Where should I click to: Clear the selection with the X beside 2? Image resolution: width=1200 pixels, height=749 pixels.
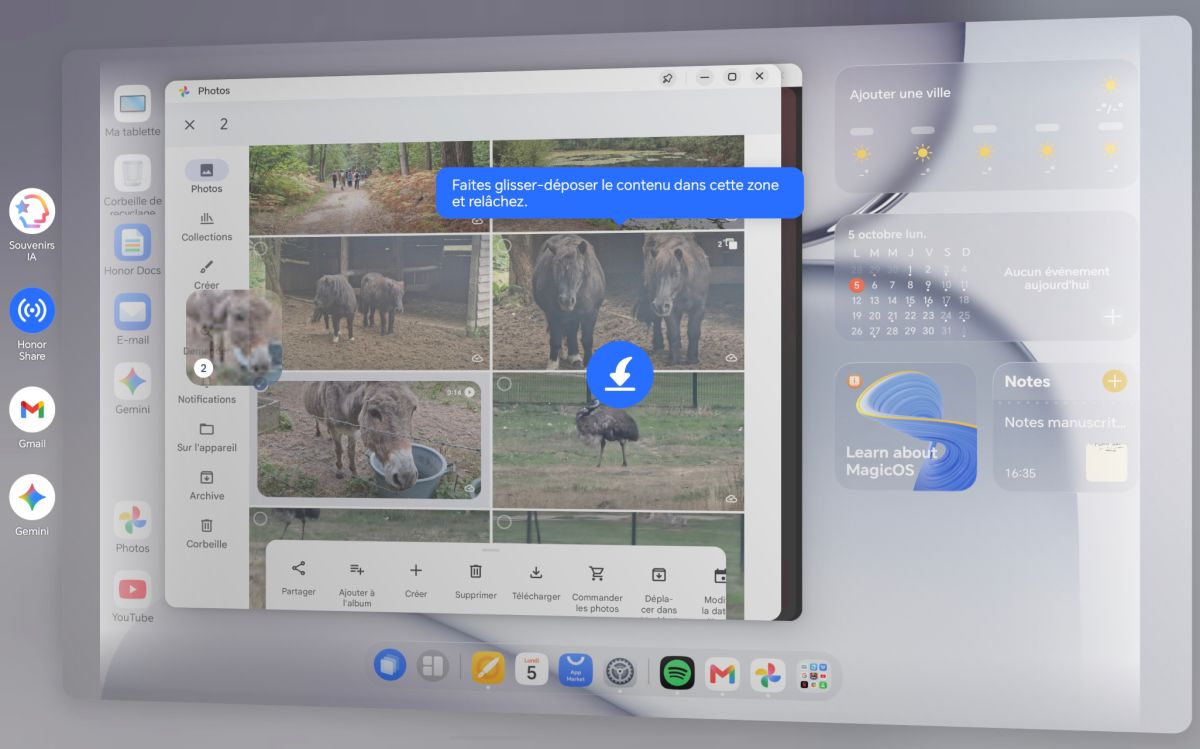[x=189, y=125]
